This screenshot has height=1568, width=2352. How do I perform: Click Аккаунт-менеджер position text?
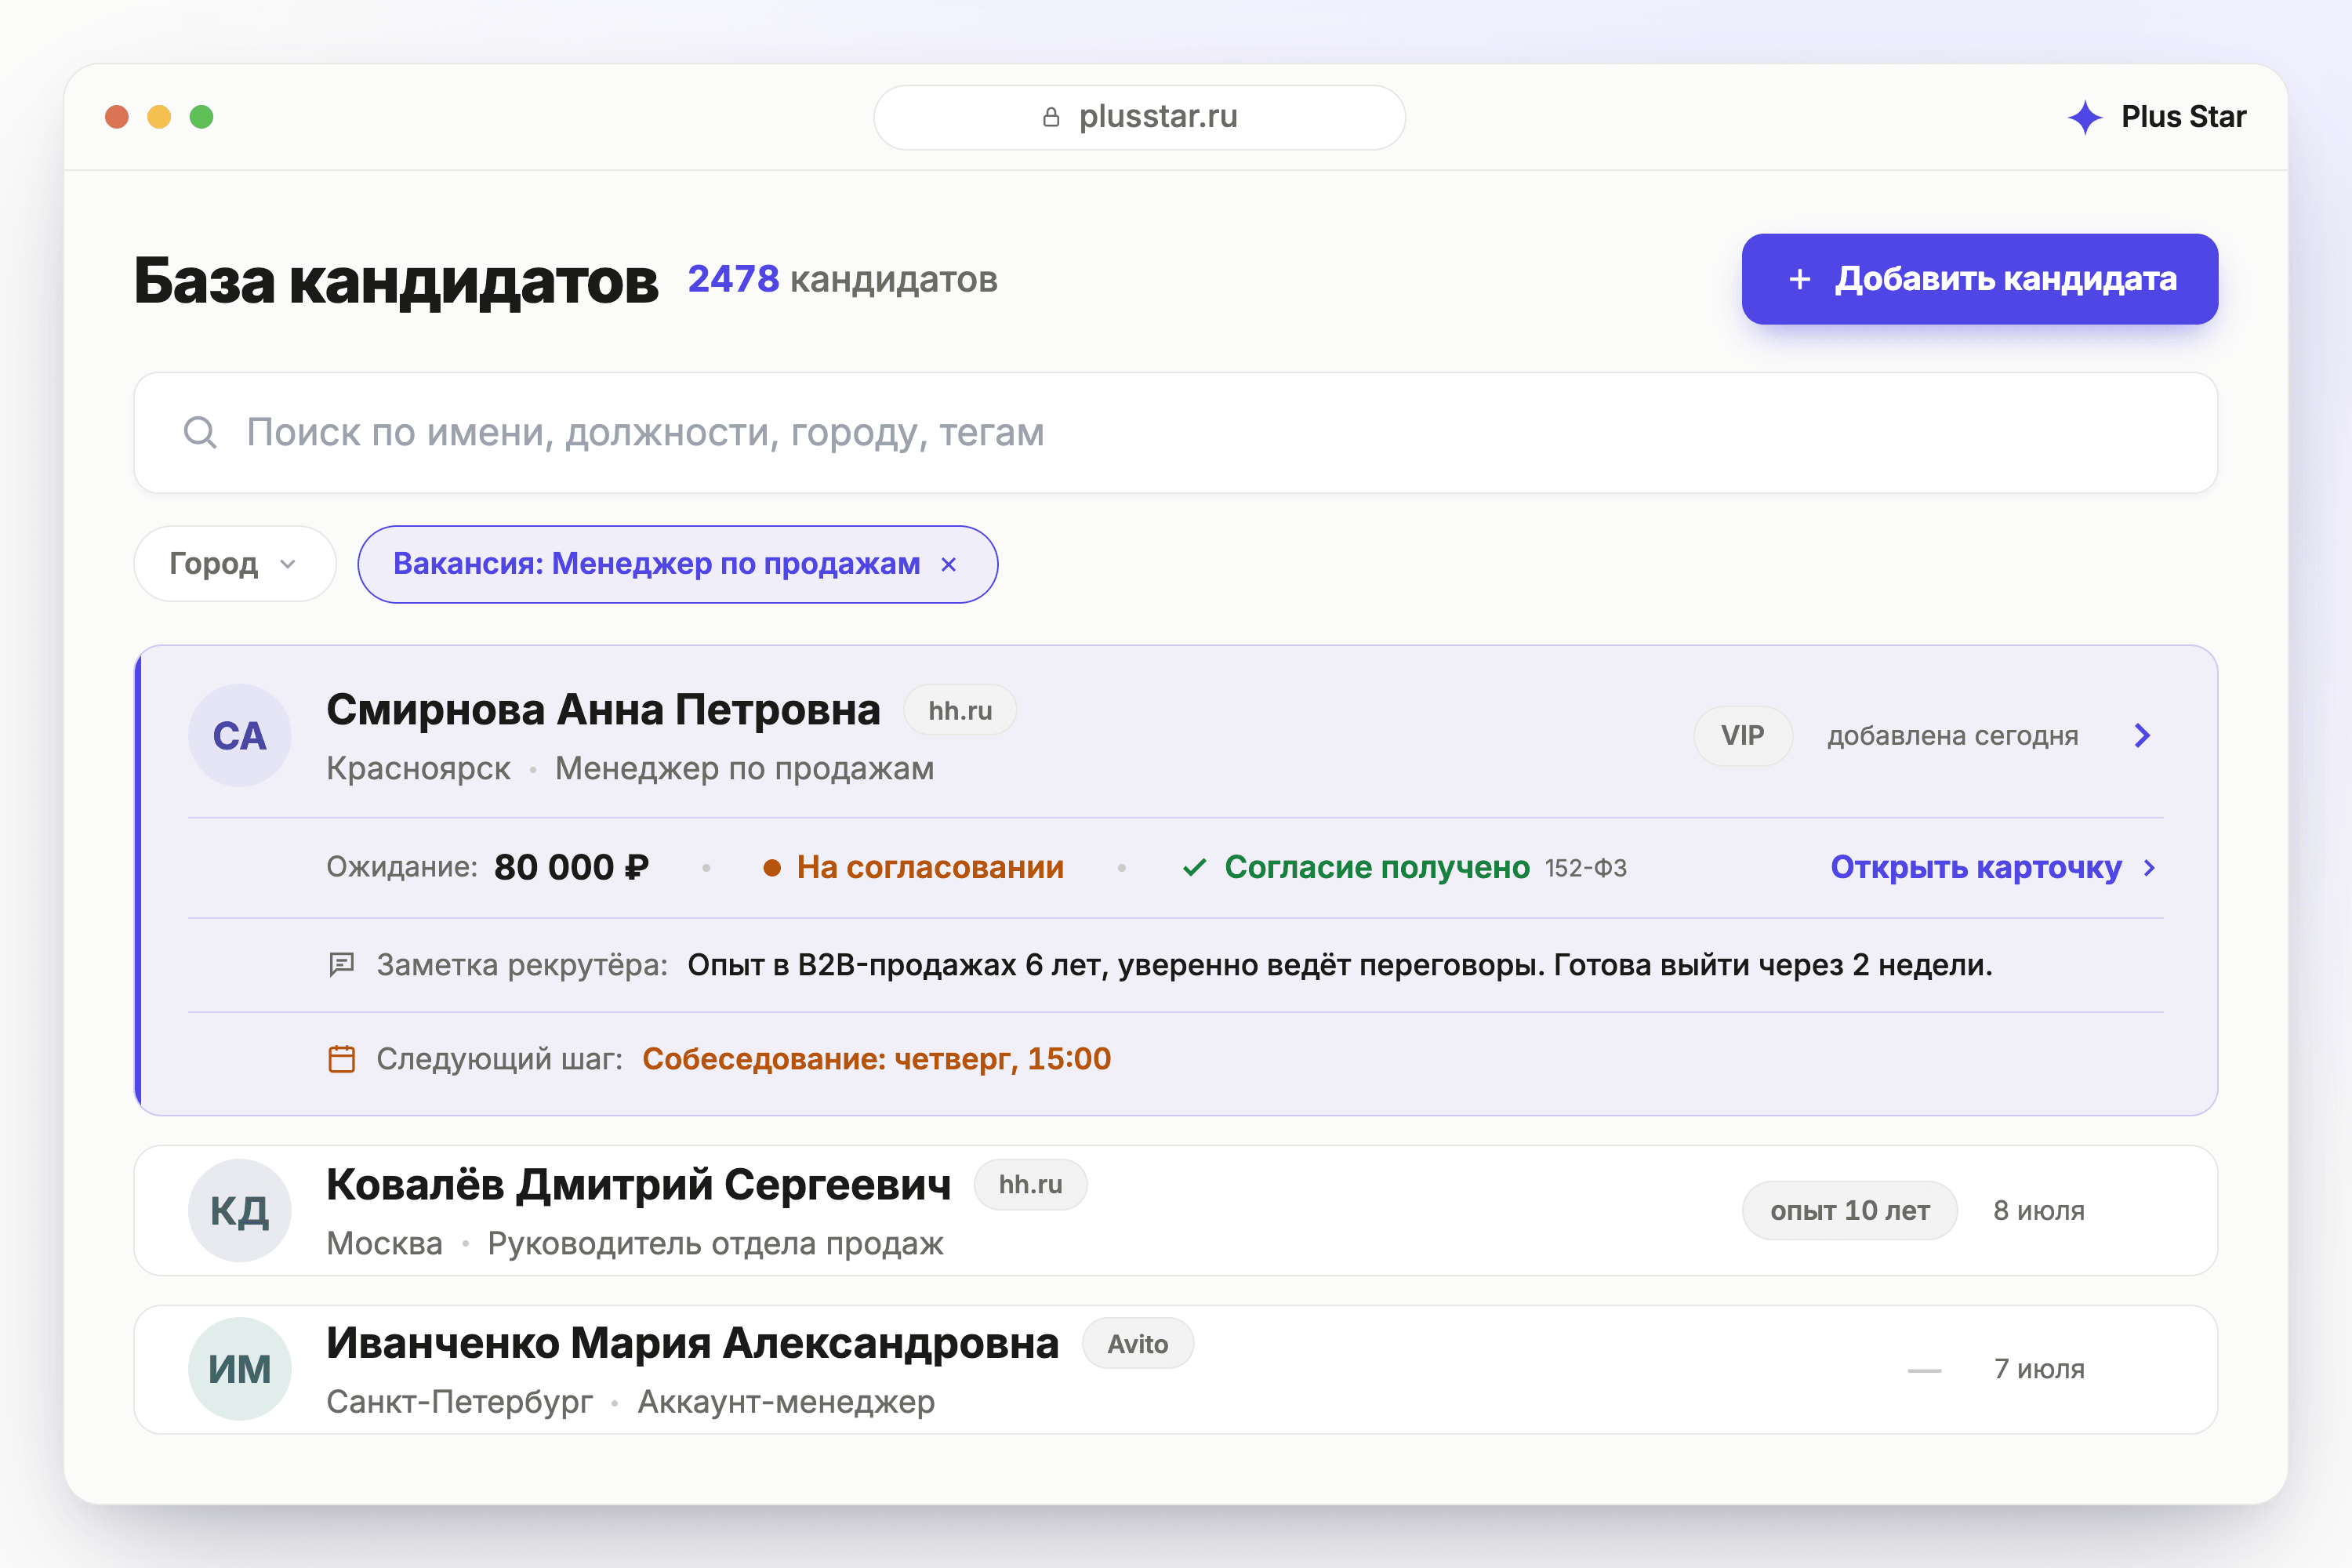(x=786, y=1402)
